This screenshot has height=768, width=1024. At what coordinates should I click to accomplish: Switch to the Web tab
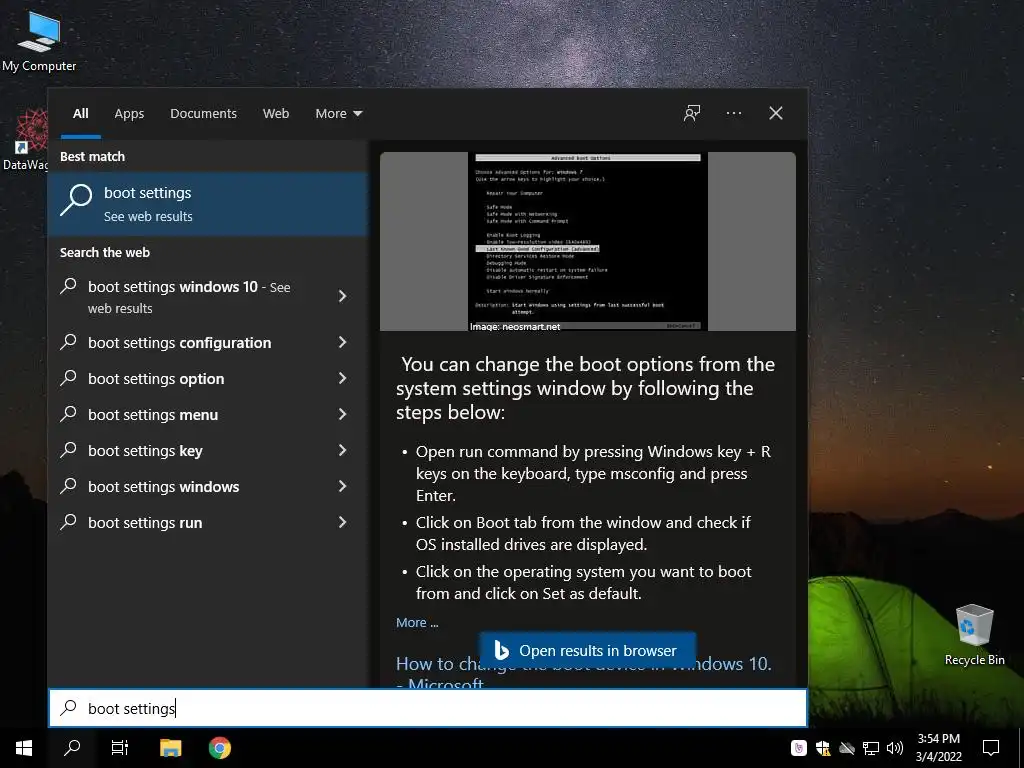coord(276,114)
